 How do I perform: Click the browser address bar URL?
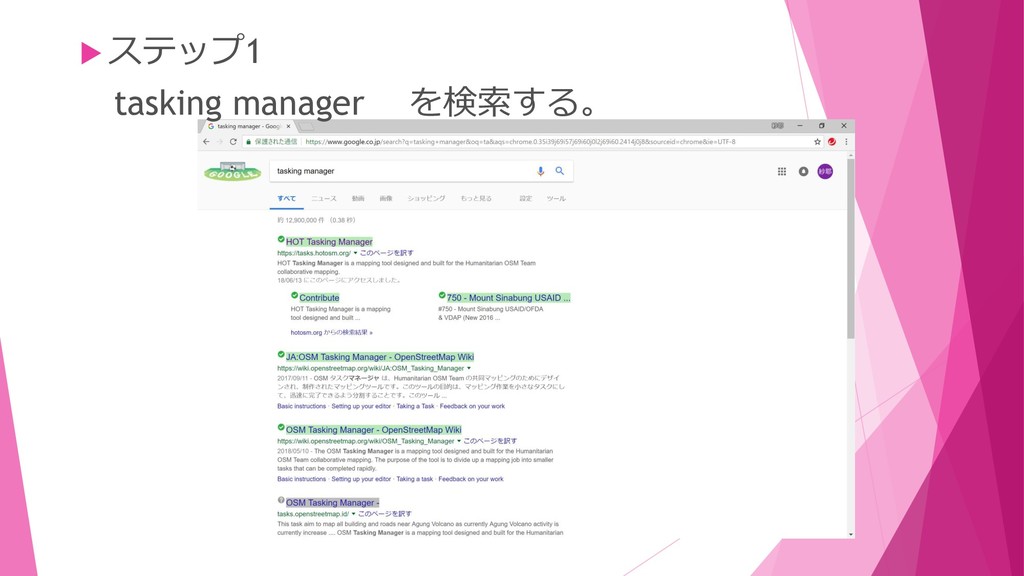(520, 142)
